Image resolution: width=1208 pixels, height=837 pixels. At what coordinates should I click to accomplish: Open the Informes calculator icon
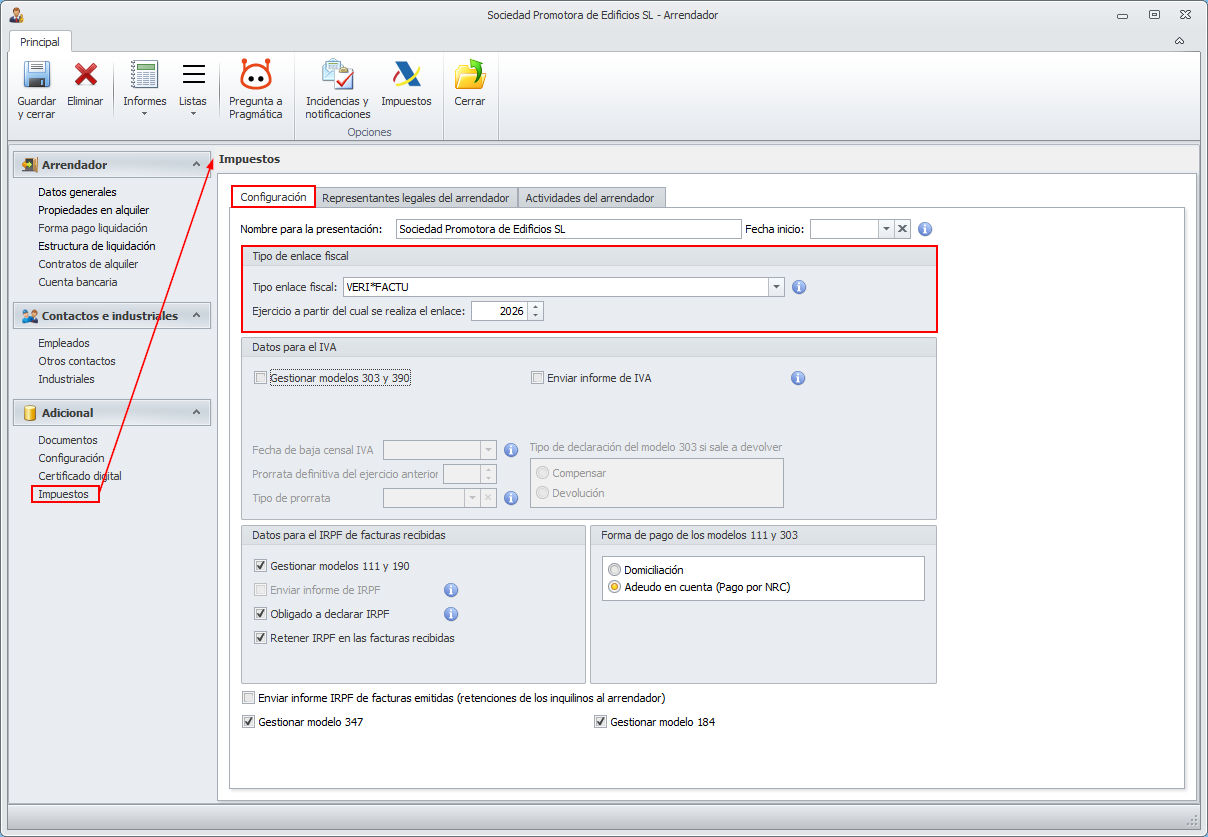(145, 75)
